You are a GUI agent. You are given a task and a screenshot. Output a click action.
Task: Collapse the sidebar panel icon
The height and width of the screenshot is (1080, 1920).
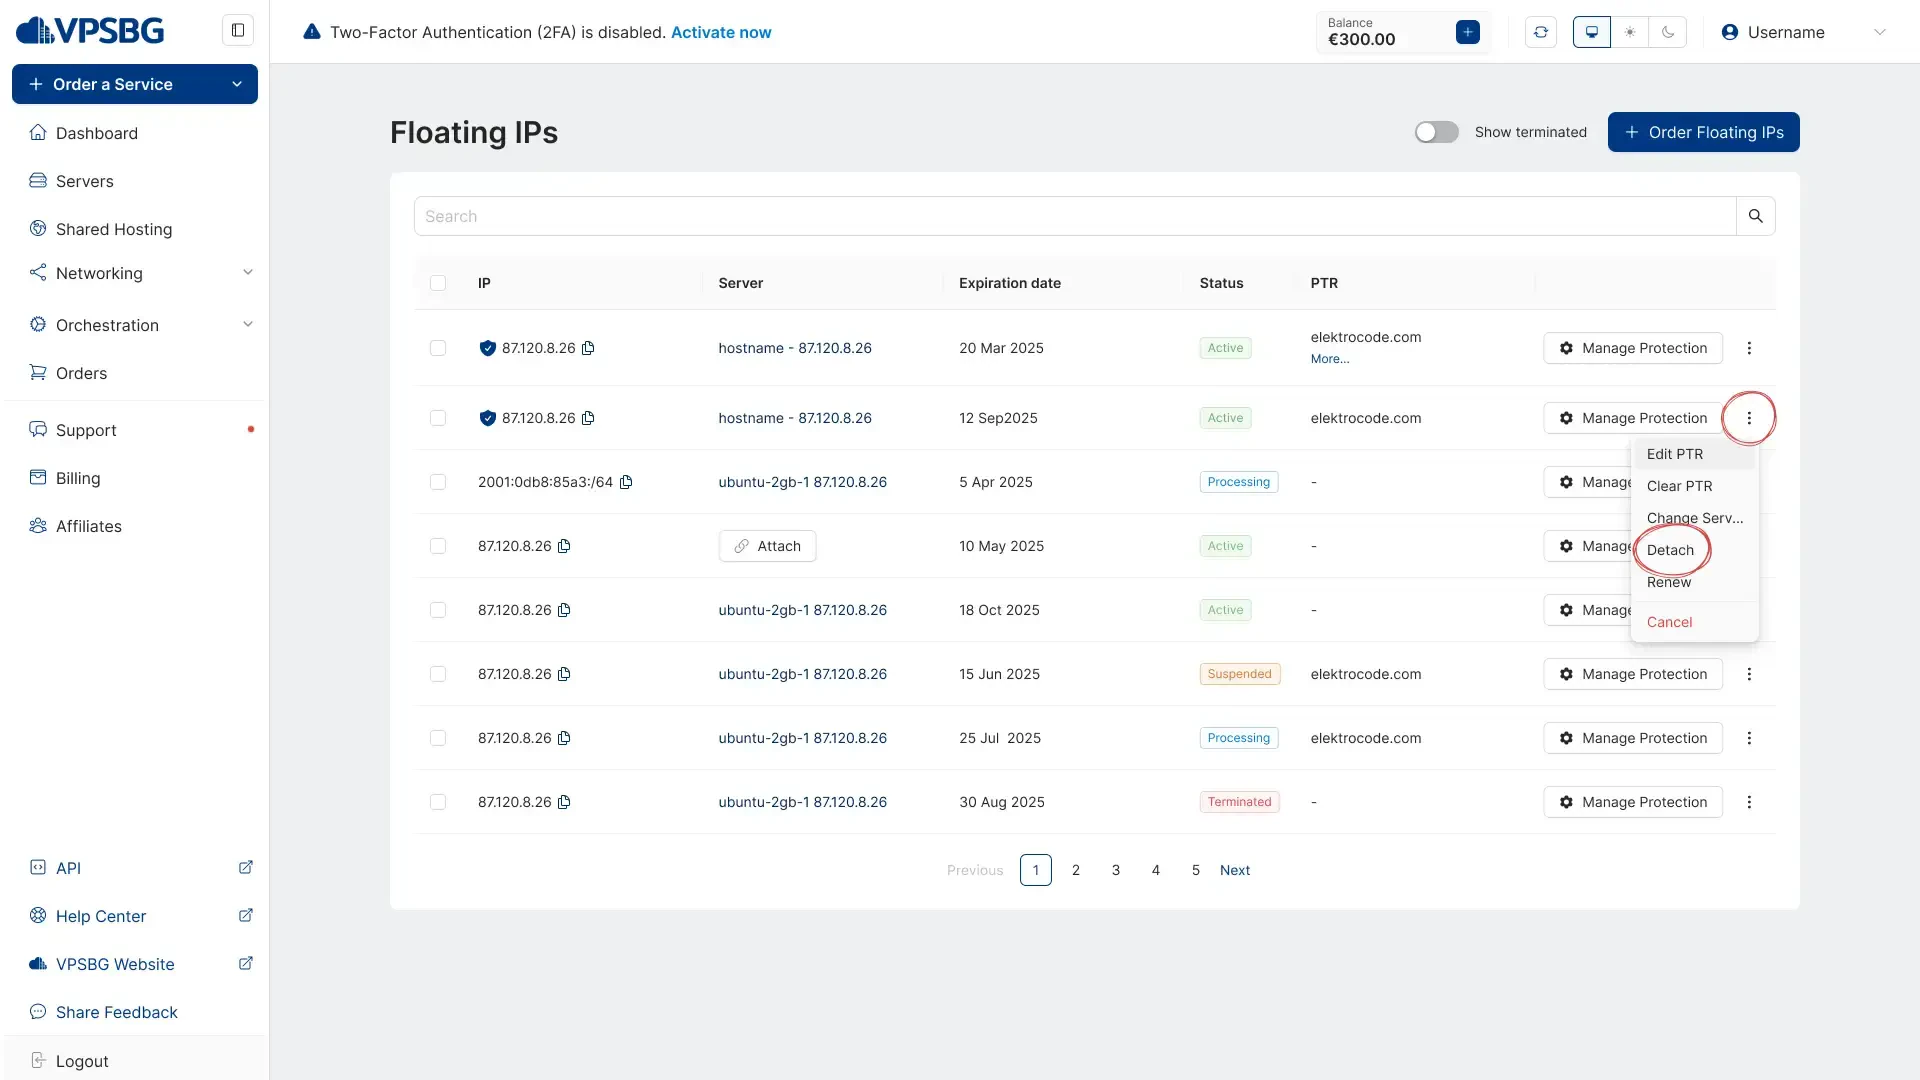[238, 30]
